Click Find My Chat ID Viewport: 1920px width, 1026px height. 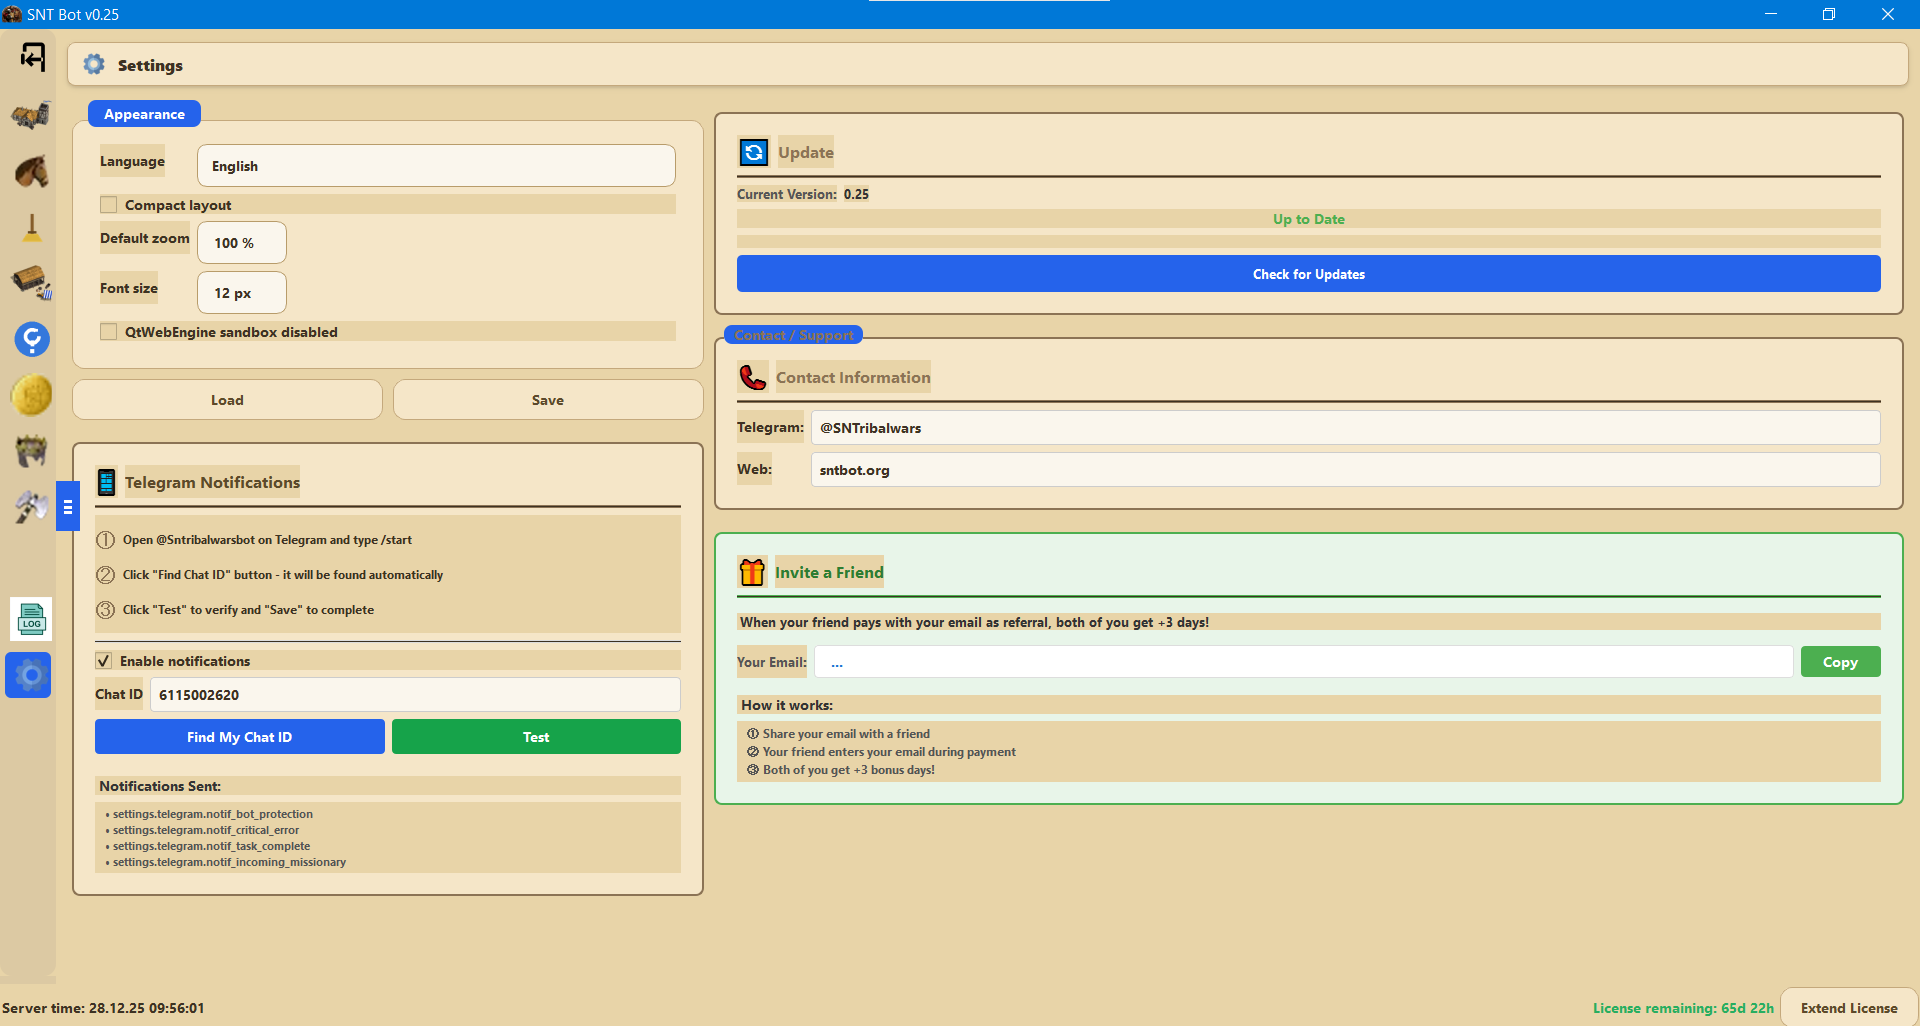point(239,736)
